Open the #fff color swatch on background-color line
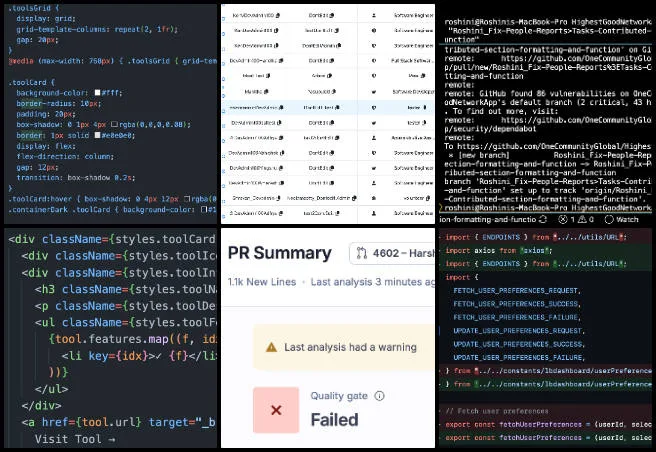Screen dimensions: 656x452 [x=97, y=92]
